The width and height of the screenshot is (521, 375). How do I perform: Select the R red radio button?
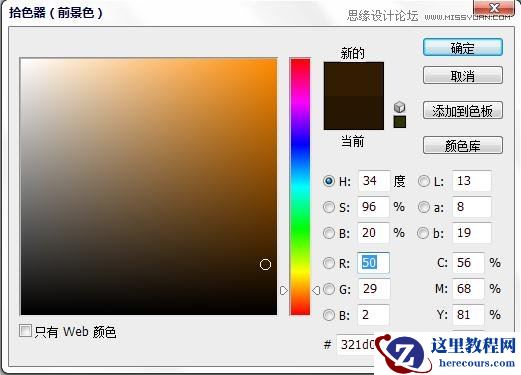(x=329, y=263)
